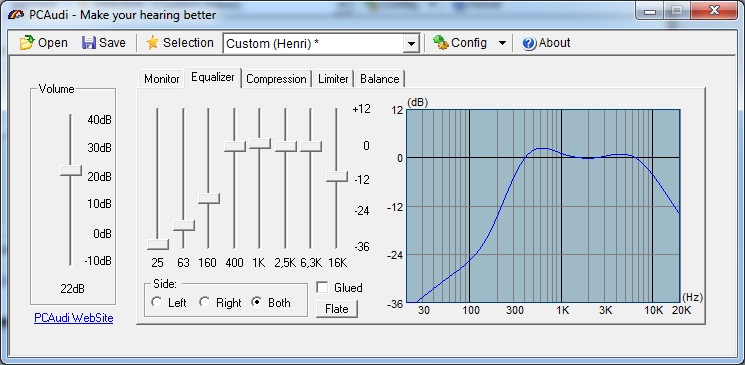Click the Save floppy disk icon
The image size is (745, 365).
pos(89,43)
